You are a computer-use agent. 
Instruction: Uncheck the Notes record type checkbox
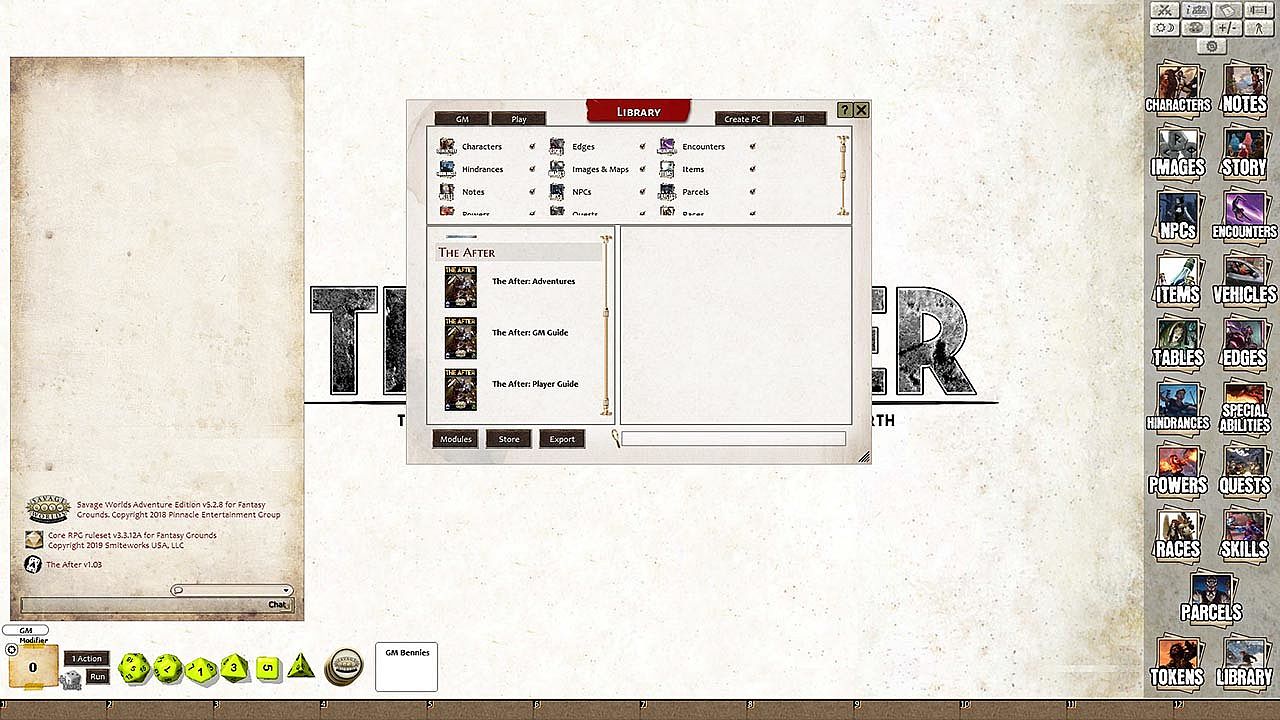(532, 192)
